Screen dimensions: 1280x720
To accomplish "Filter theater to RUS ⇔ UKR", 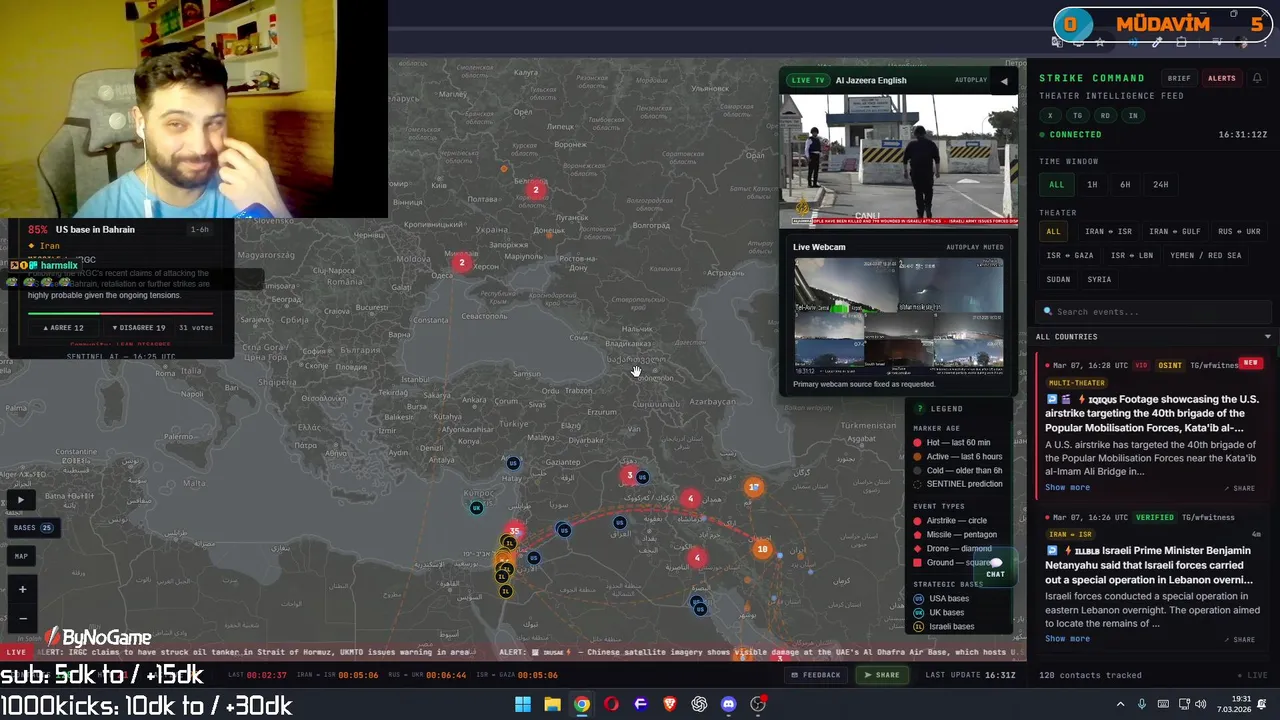I will click(1239, 232).
